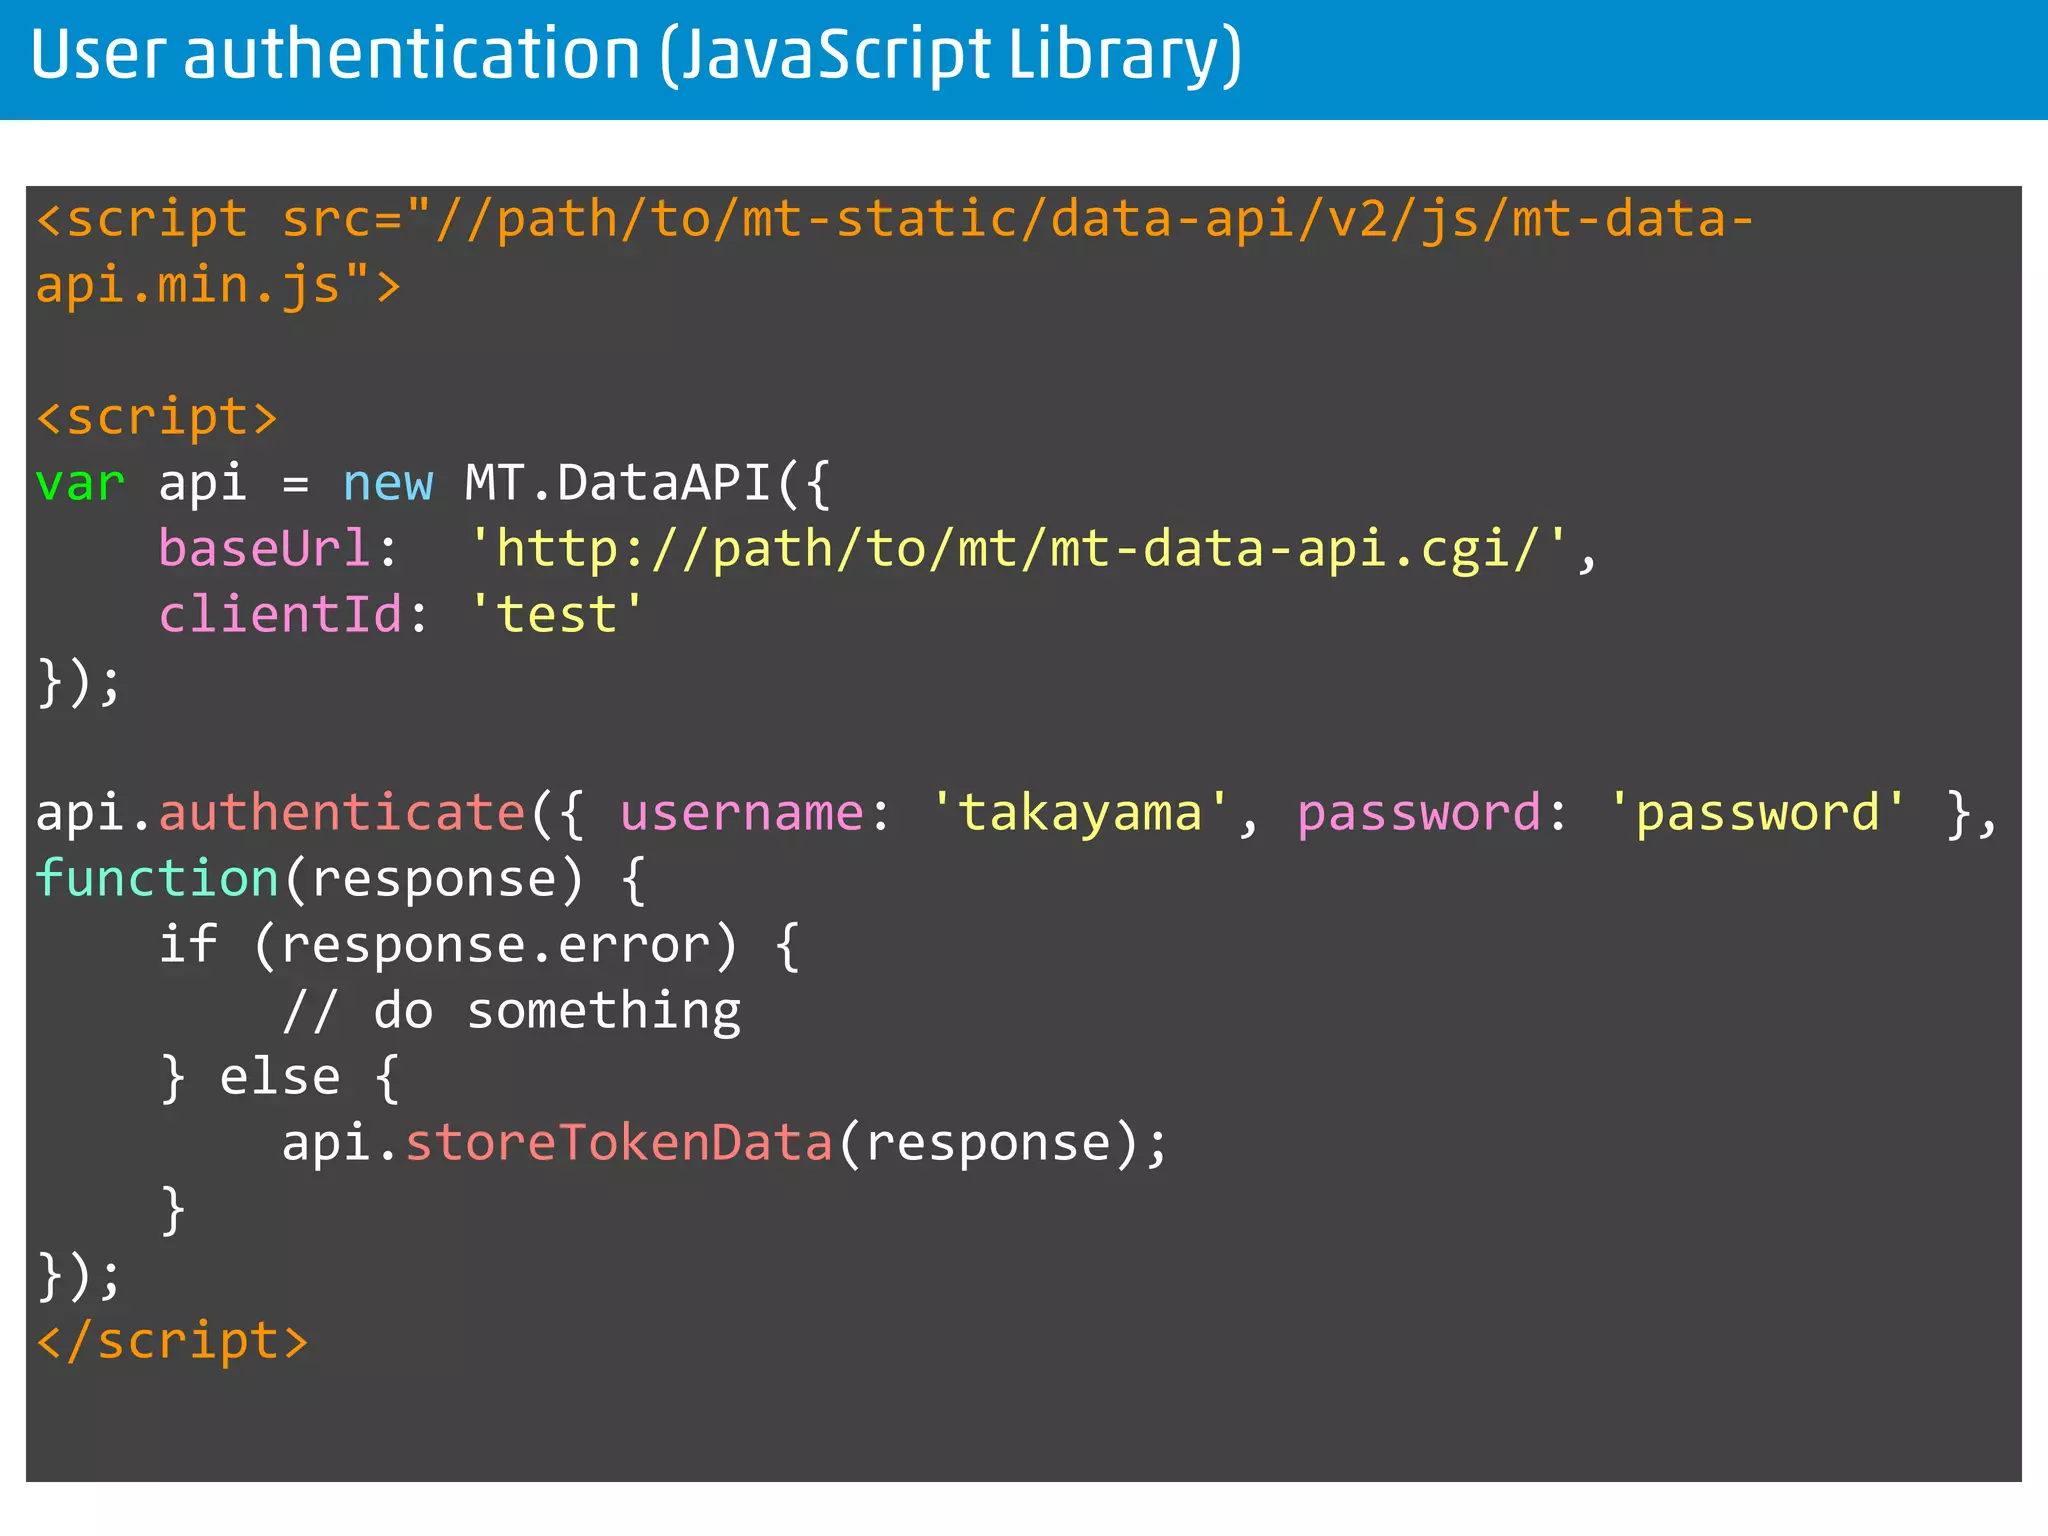This screenshot has height=1536, width=2048.
Task: Click the '<script src=' text on the first line
Action: (x=218, y=219)
